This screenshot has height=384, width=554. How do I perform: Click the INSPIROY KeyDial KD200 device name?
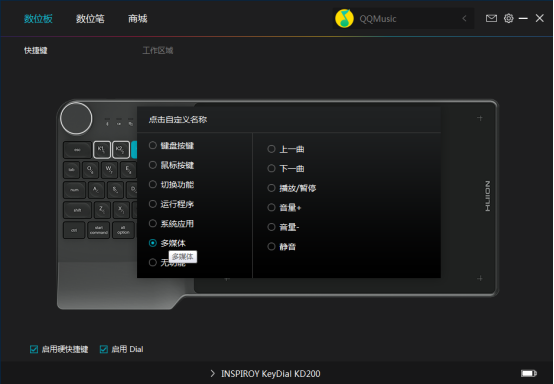point(271,373)
